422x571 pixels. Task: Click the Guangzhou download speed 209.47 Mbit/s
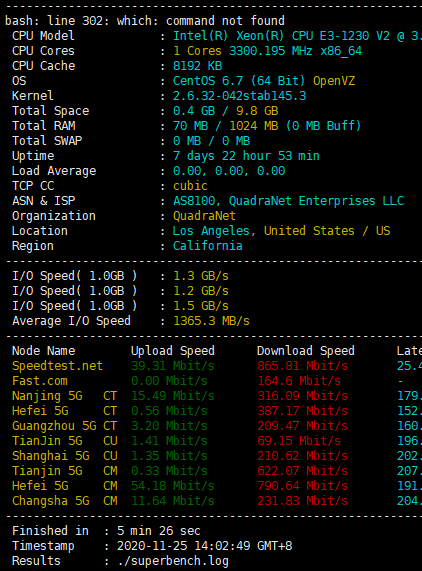302,425
